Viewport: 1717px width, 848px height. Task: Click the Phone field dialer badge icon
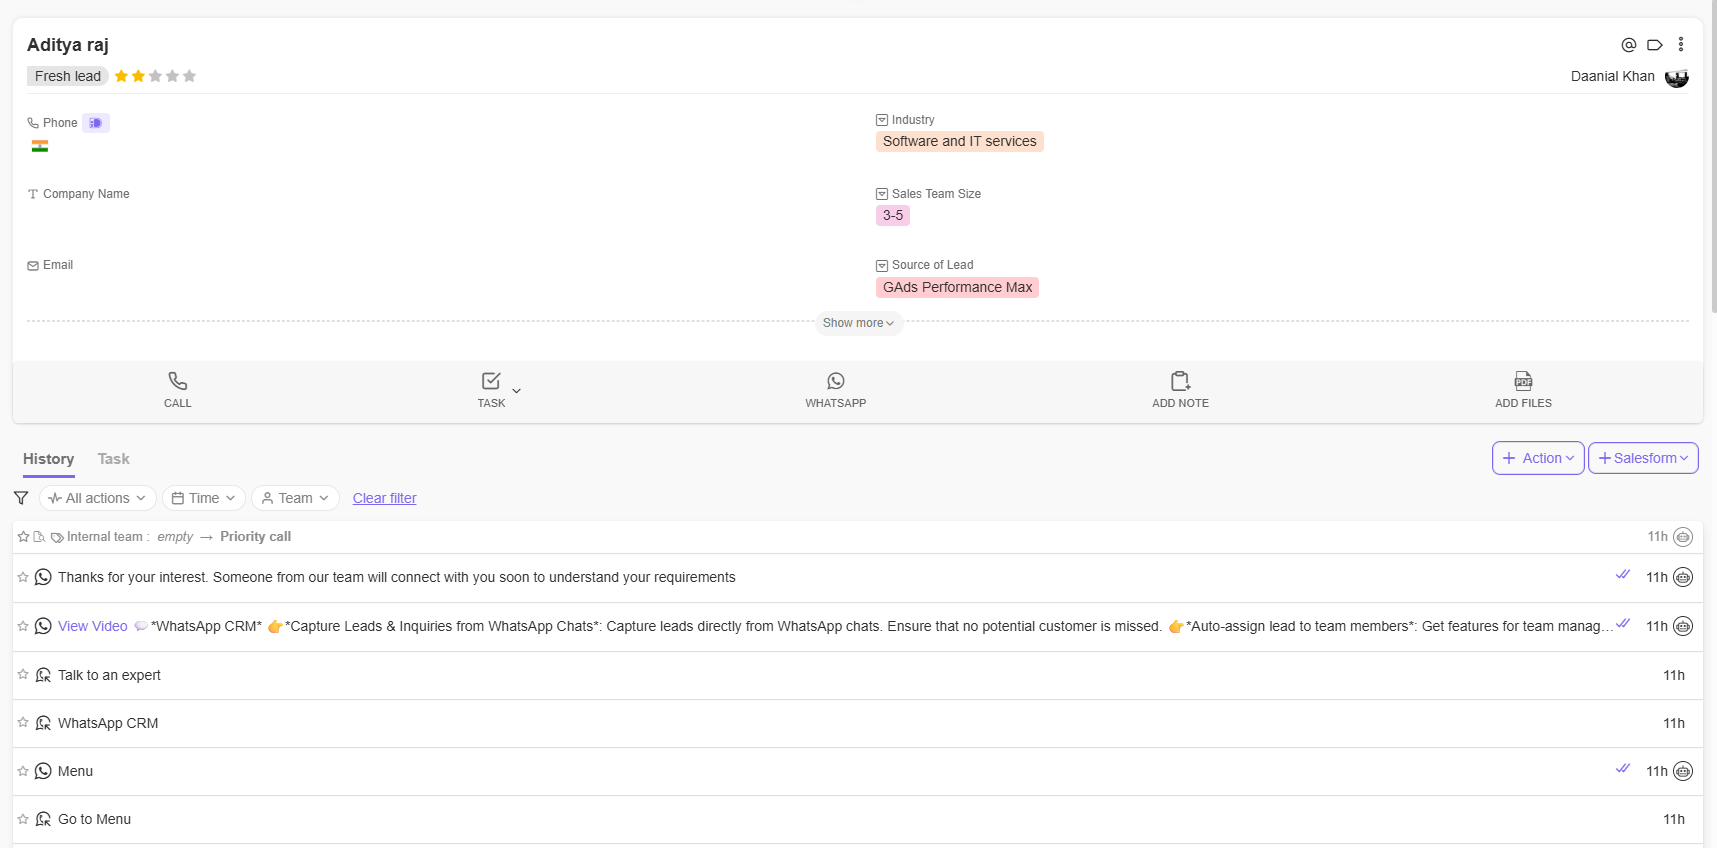[96, 123]
